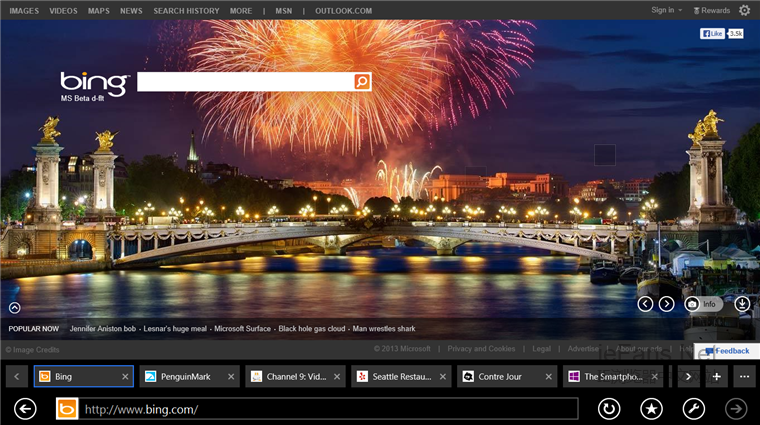Open the Legal link
The image size is (760, 425).
coord(541,348)
